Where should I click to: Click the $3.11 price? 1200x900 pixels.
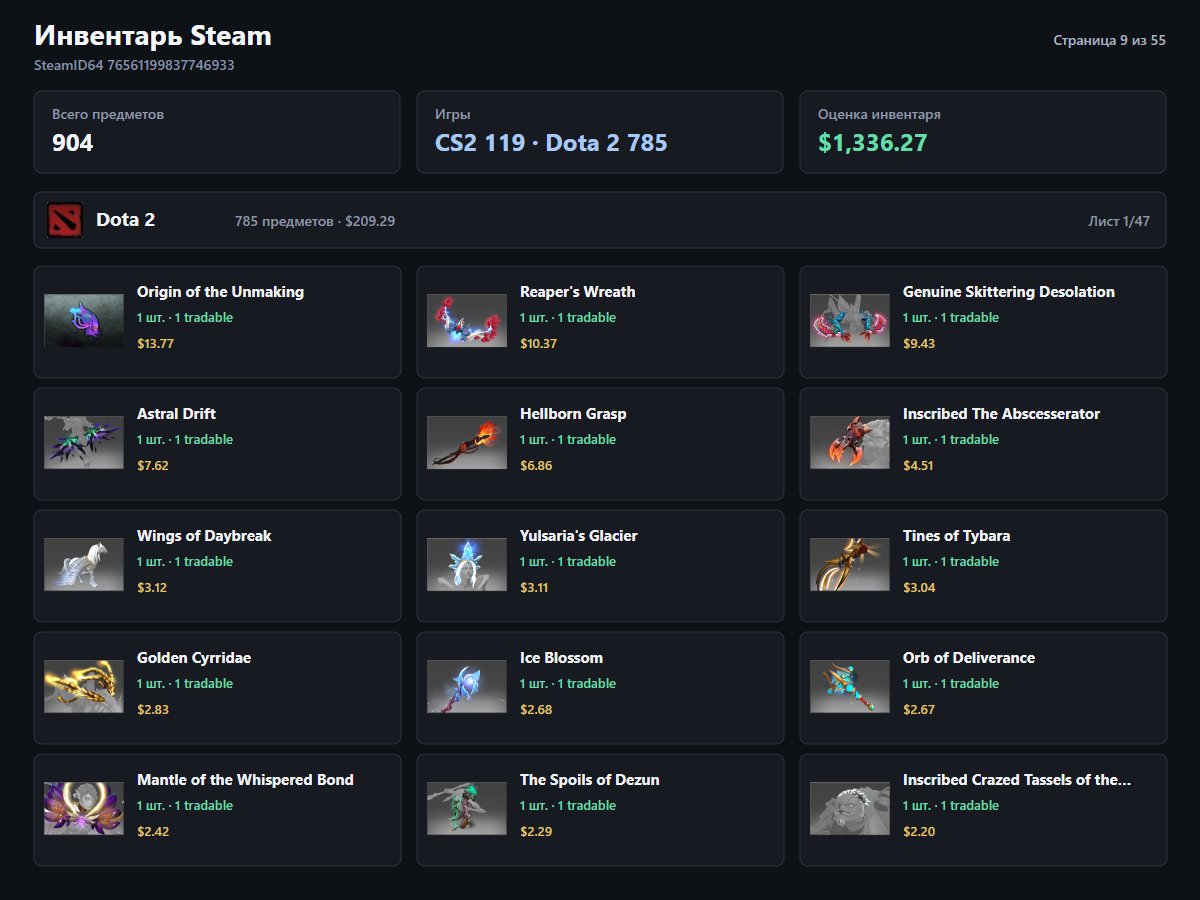[x=534, y=587]
